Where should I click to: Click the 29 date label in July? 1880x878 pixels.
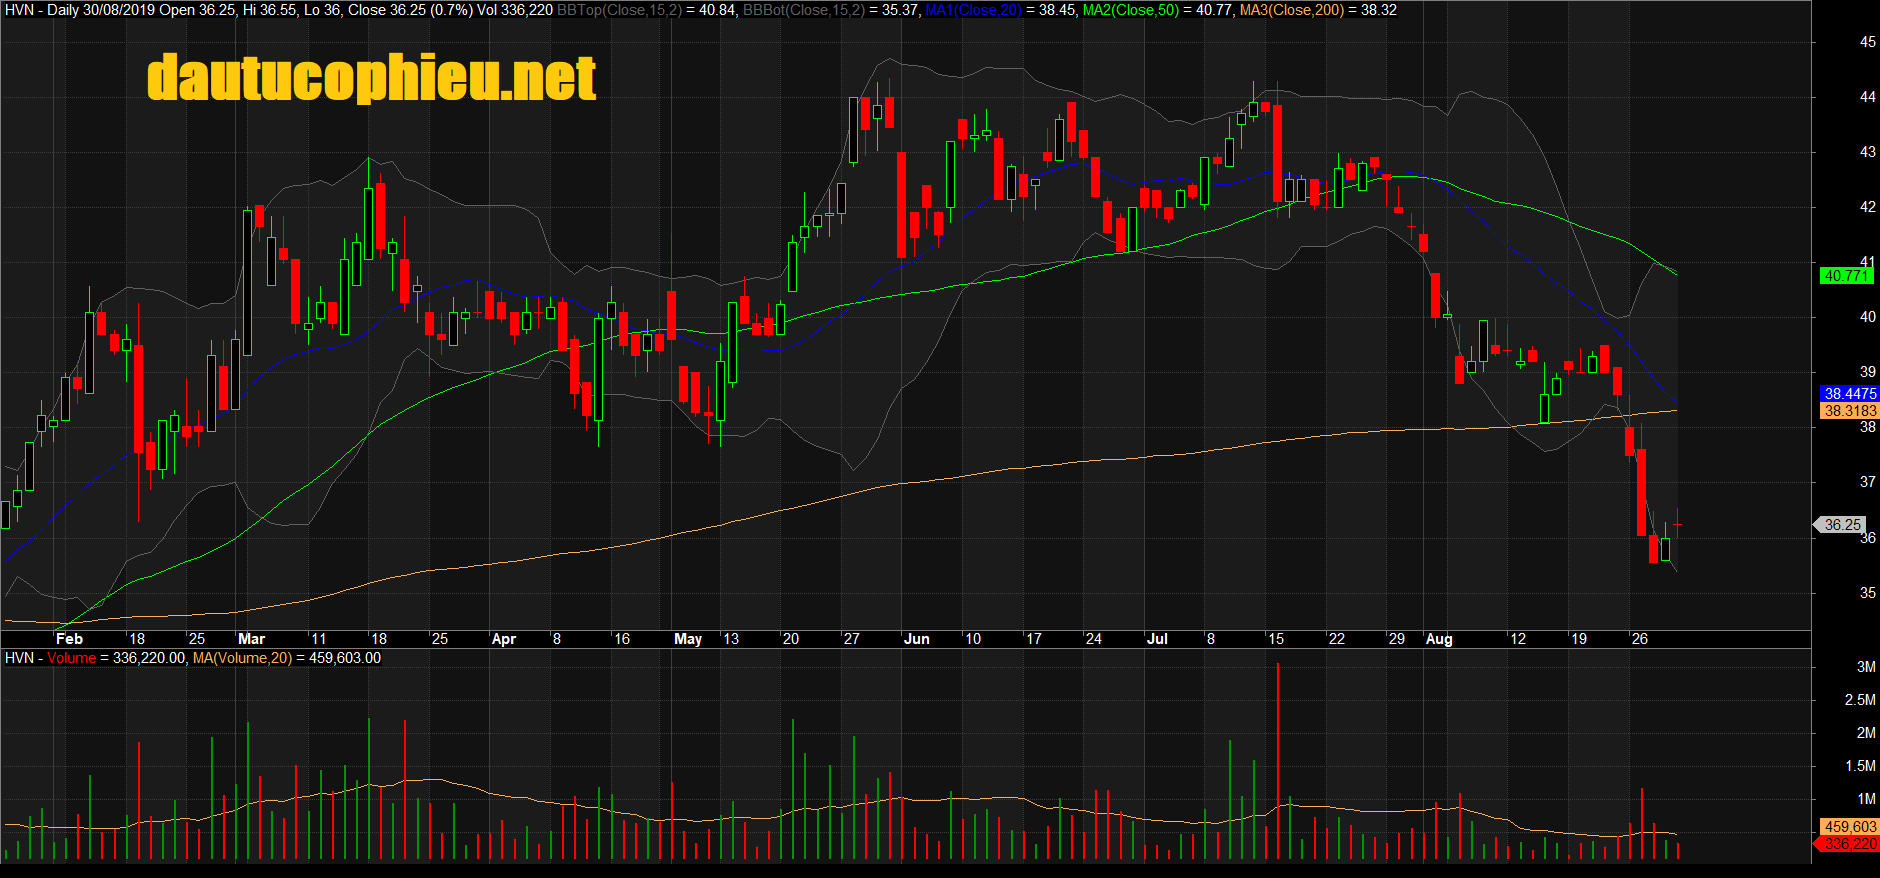(1397, 639)
